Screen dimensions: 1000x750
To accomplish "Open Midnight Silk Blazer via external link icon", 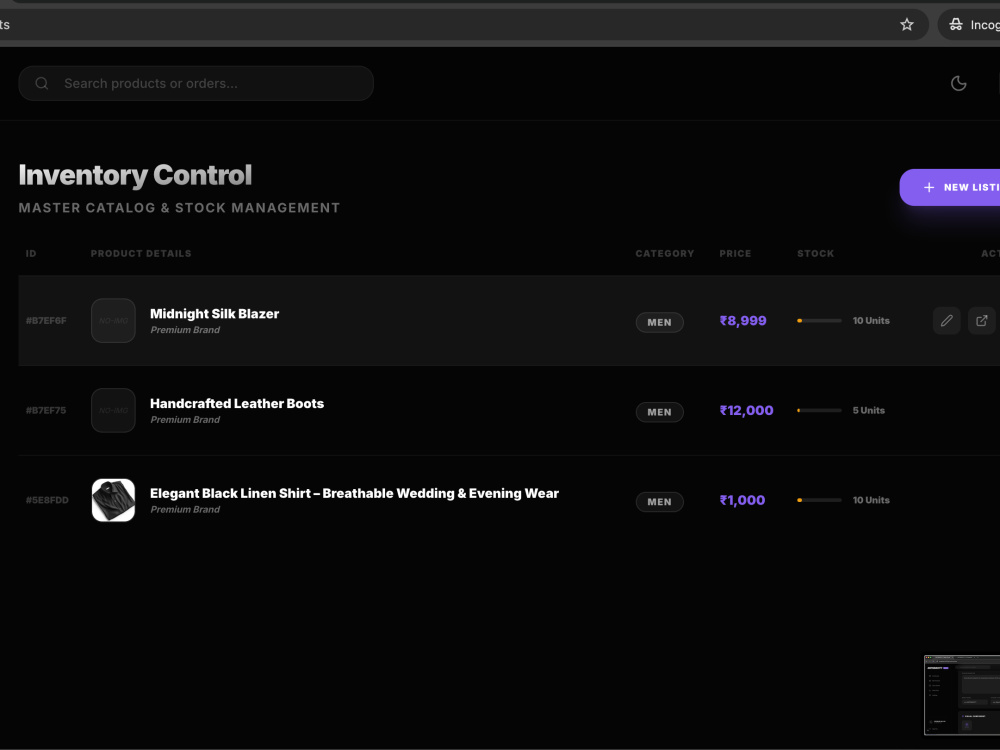I will coord(982,320).
